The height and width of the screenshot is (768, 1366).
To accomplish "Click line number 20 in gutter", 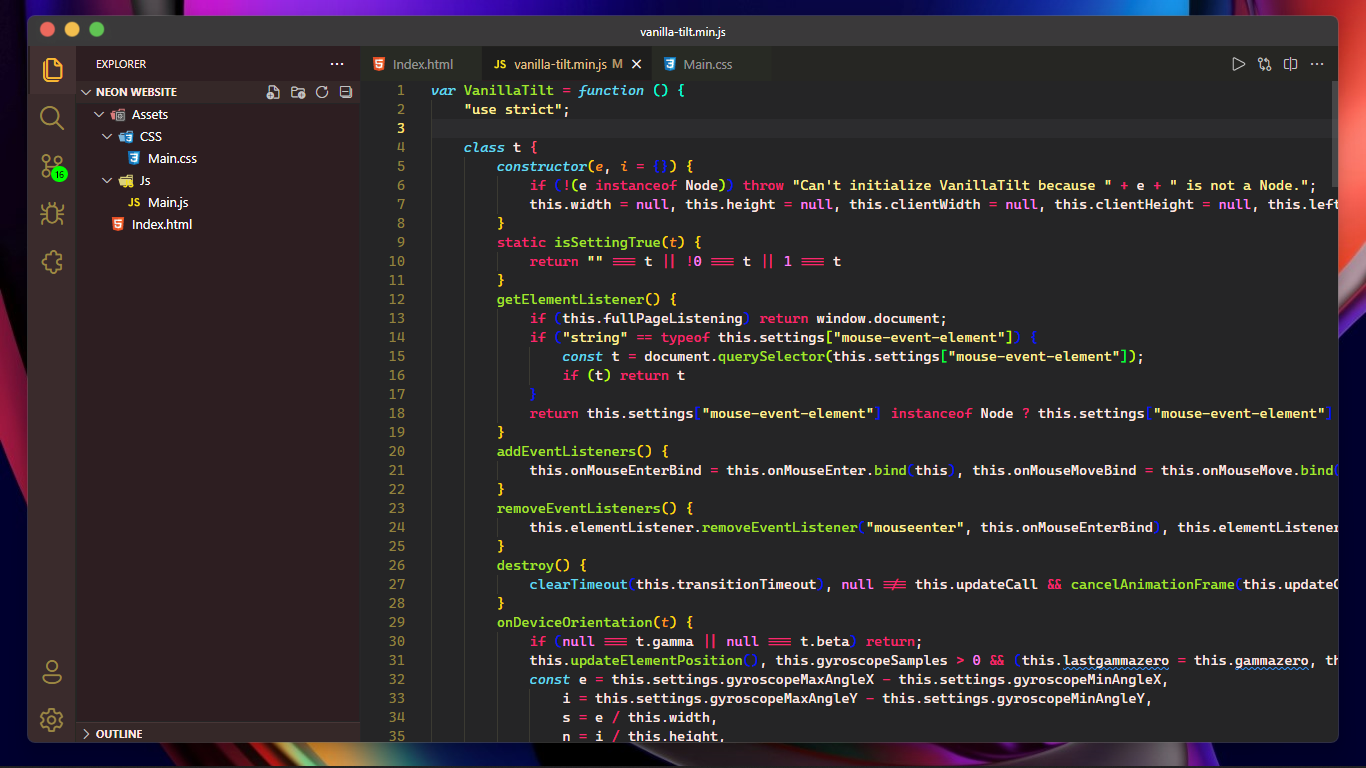I will coord(397,451).
